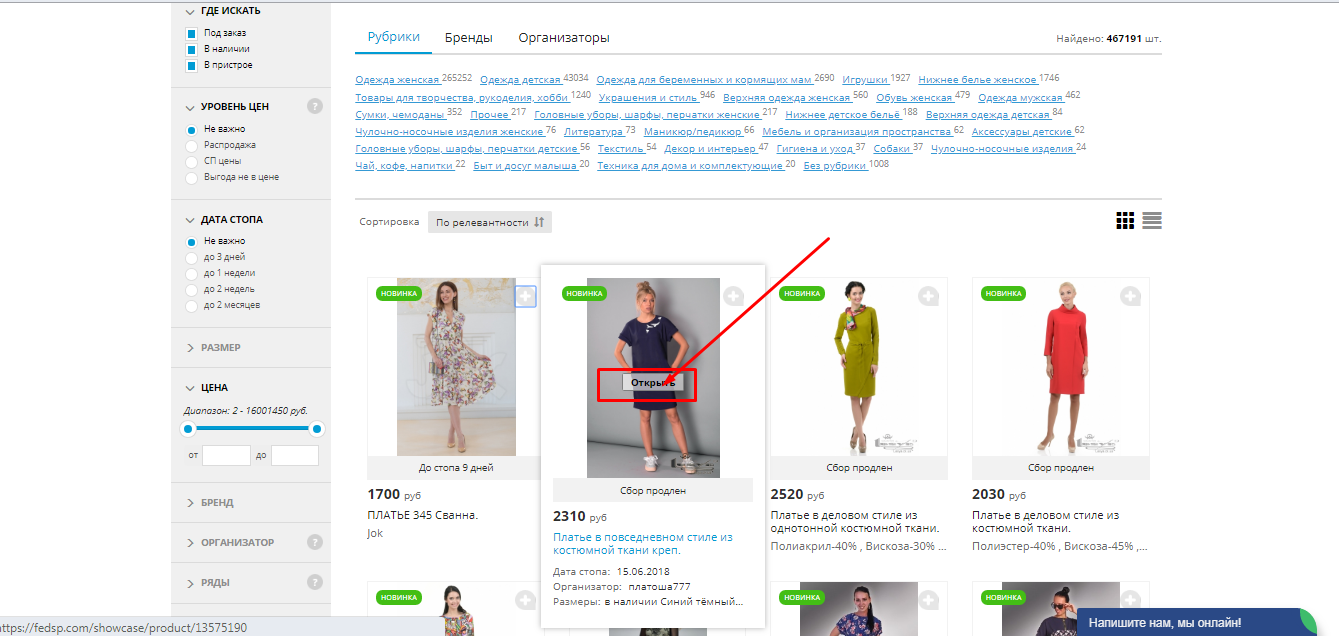Open the Одежда женская category link
1339x636 pixels.
click(x=397, y=79)
